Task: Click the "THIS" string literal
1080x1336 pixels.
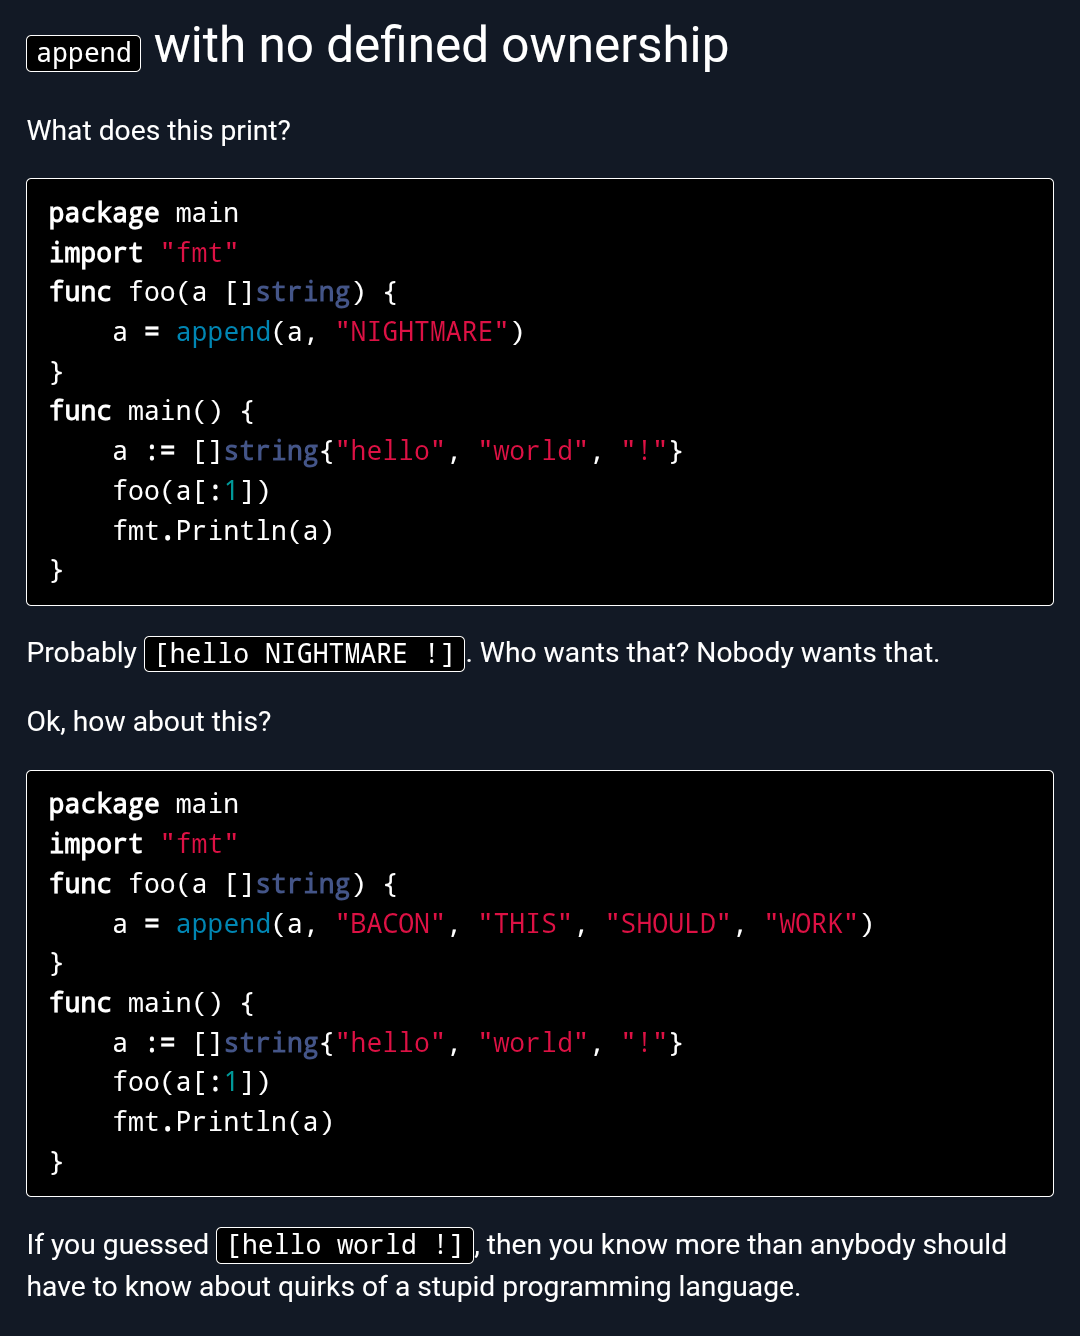Action: click(x=525, y=924)
